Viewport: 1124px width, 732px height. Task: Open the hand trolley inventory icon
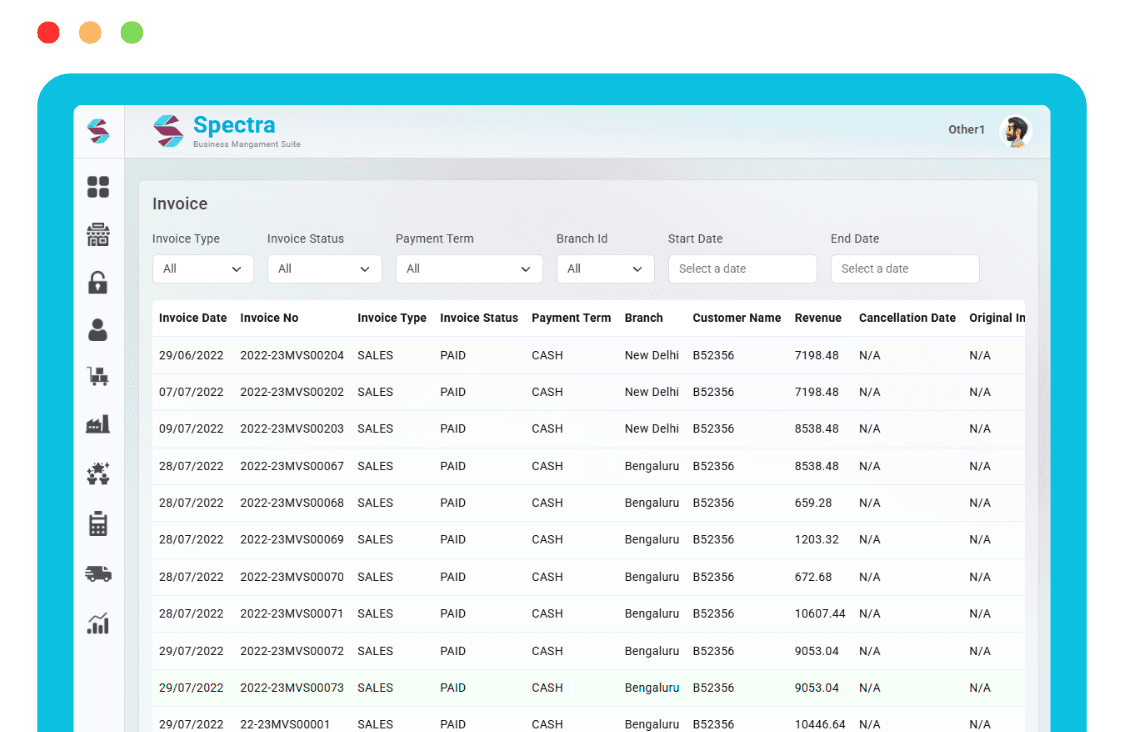(x=98, y=377)
